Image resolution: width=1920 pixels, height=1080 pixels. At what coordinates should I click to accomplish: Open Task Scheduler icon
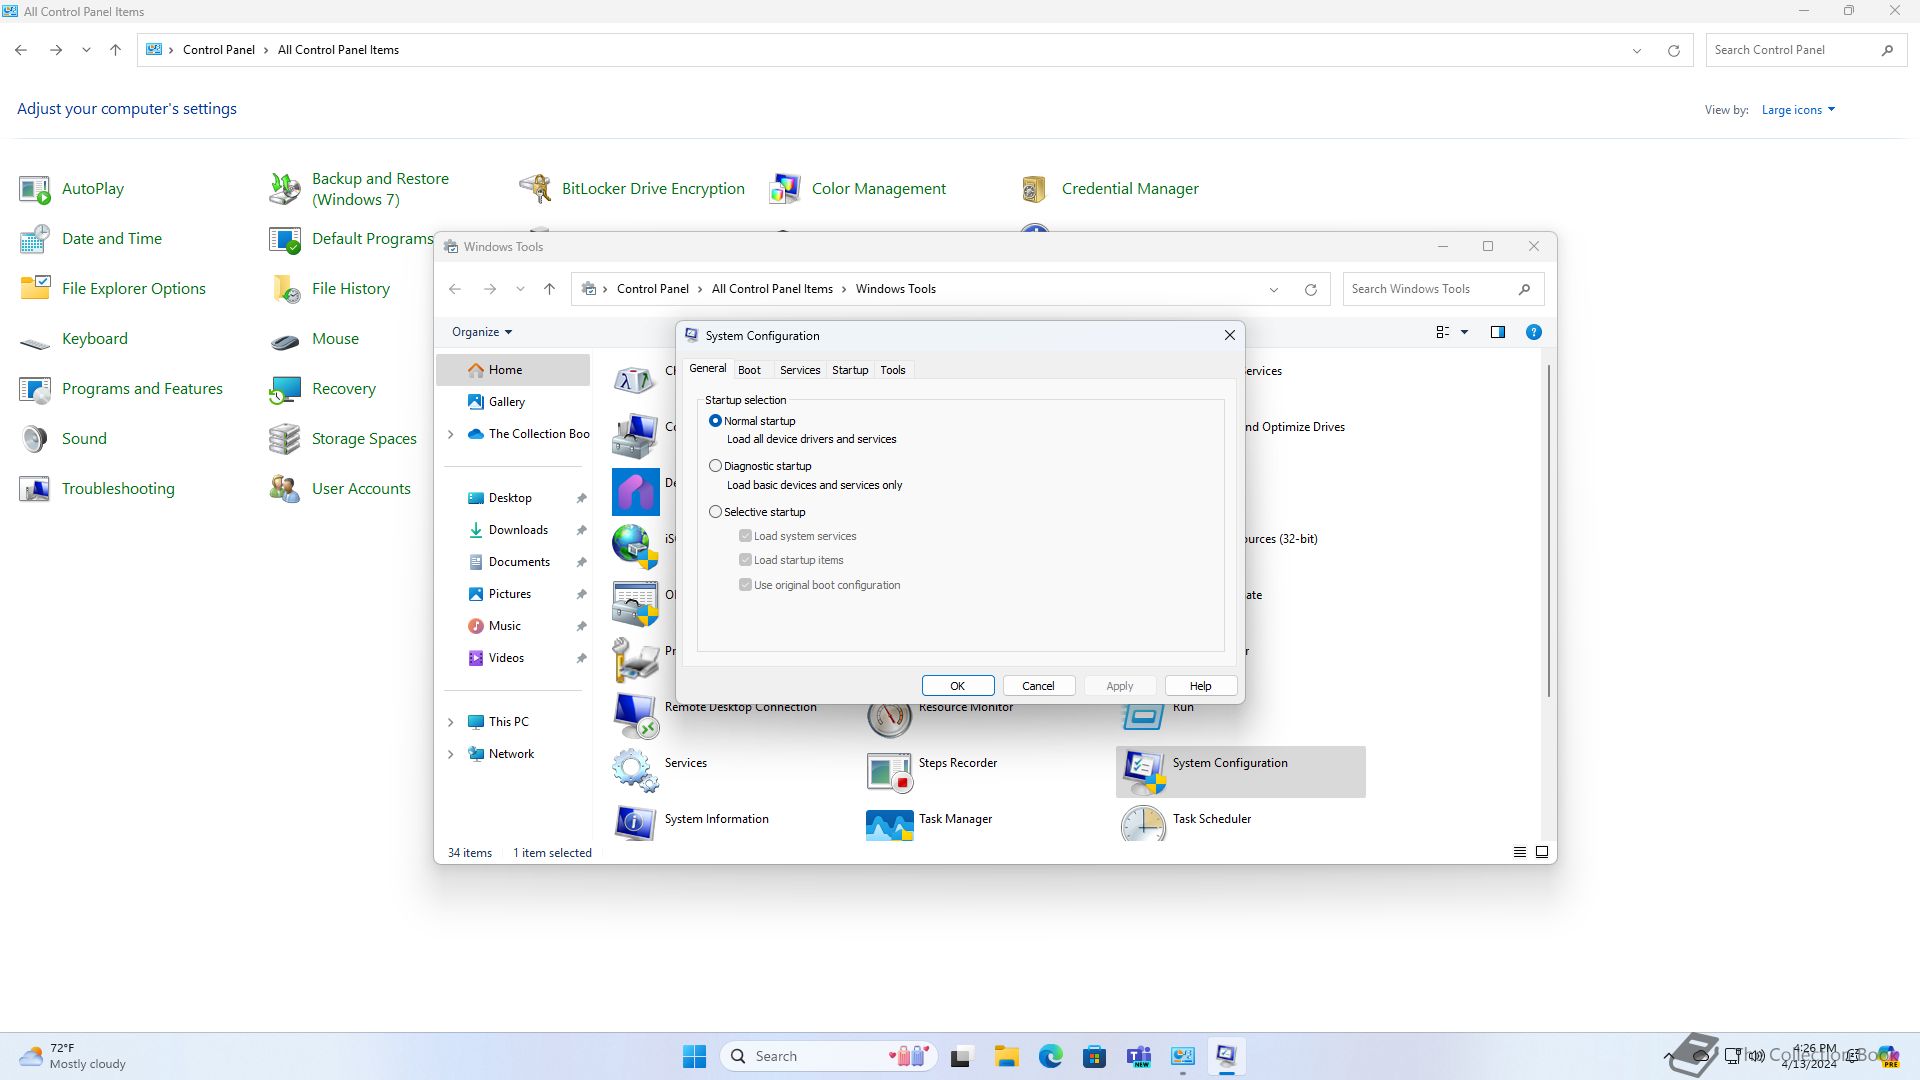1143,822
